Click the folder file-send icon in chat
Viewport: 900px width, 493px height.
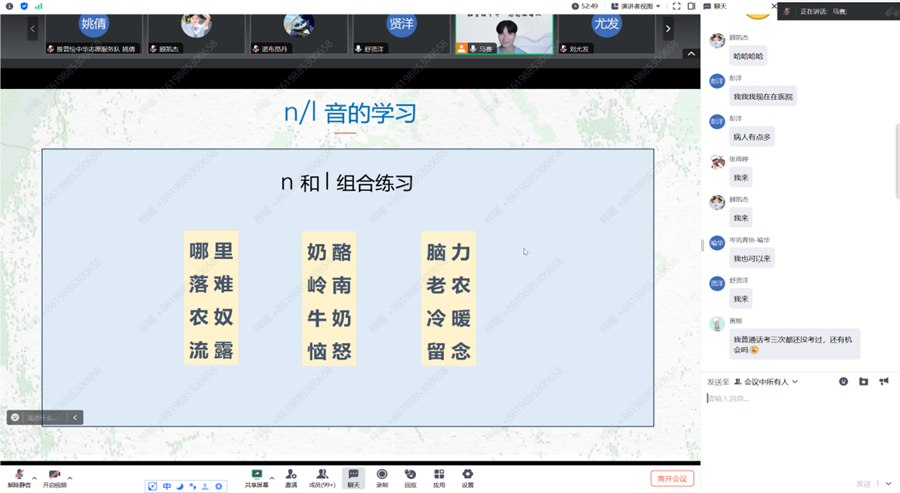863,381
